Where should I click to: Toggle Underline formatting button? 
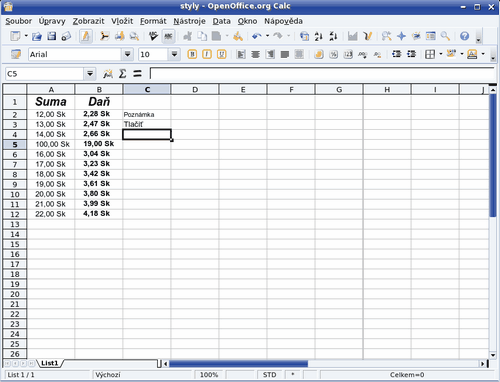(221, 54)
